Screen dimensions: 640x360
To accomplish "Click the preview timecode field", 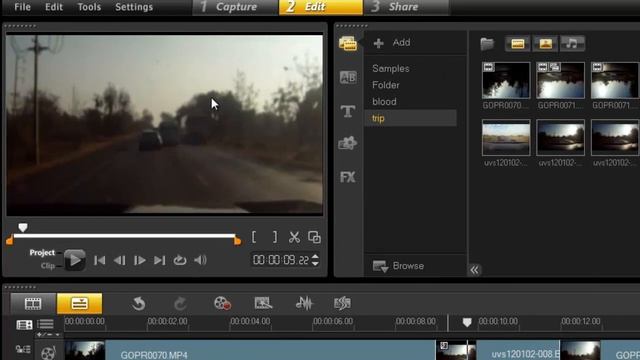I will (281, 260).
